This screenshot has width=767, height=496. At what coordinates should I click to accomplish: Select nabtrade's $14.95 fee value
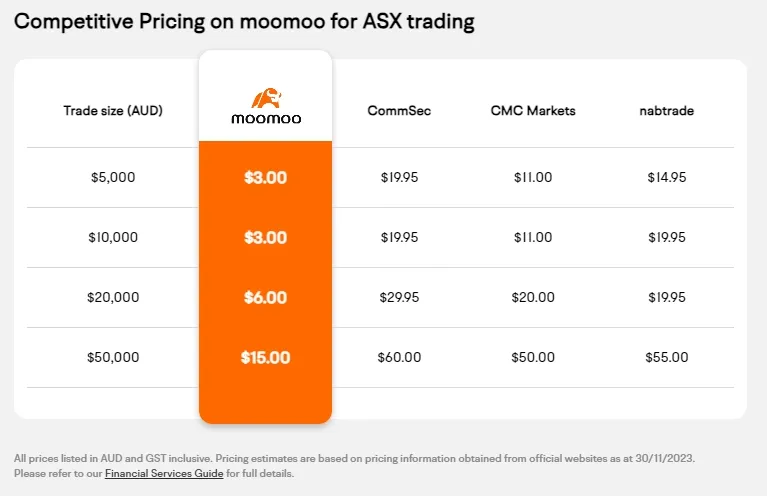click(667, 177)
